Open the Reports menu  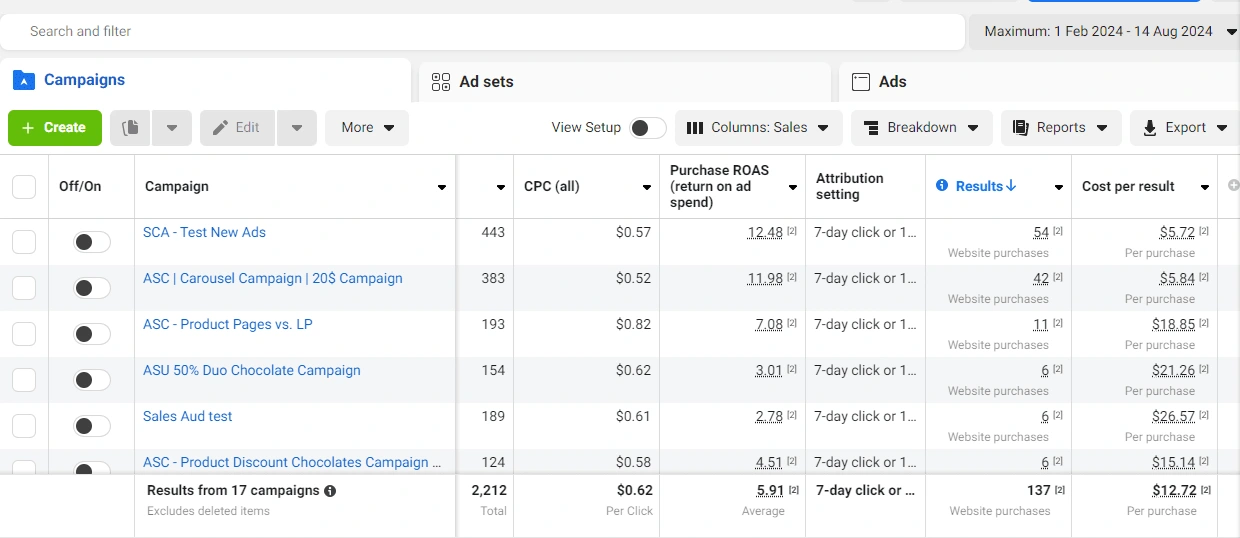pos(1060,128)
